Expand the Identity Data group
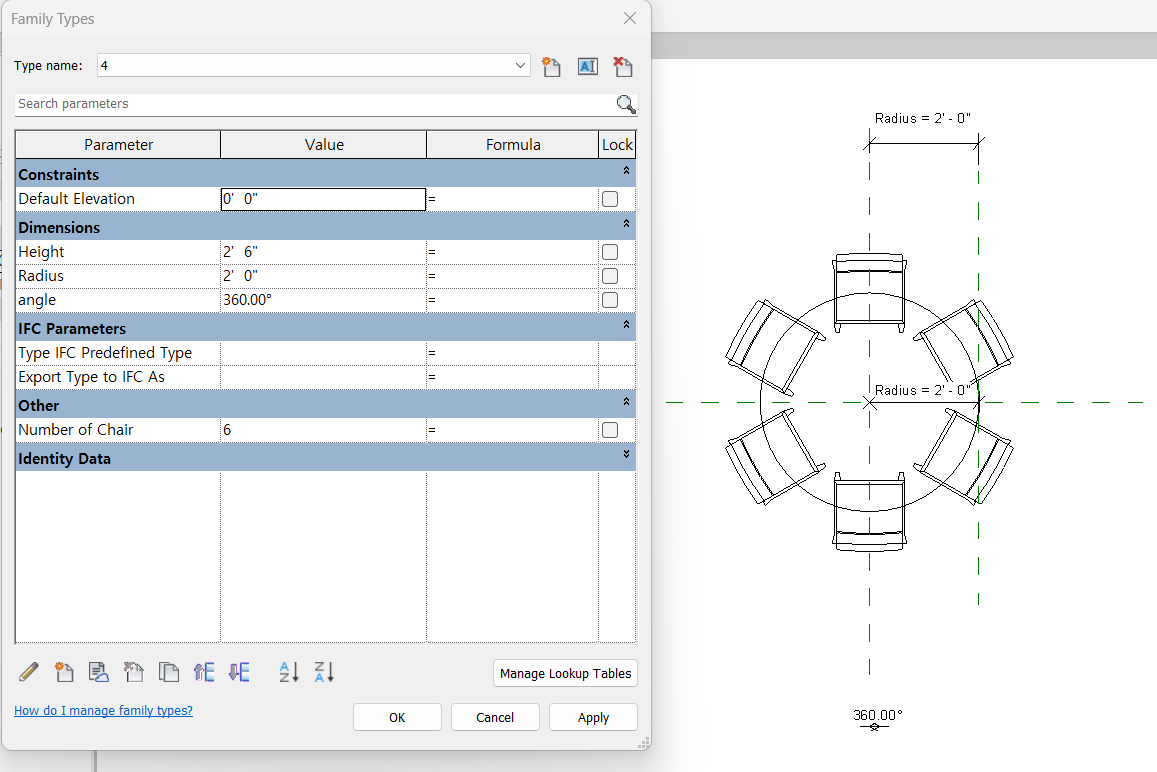 click(626, 454)
